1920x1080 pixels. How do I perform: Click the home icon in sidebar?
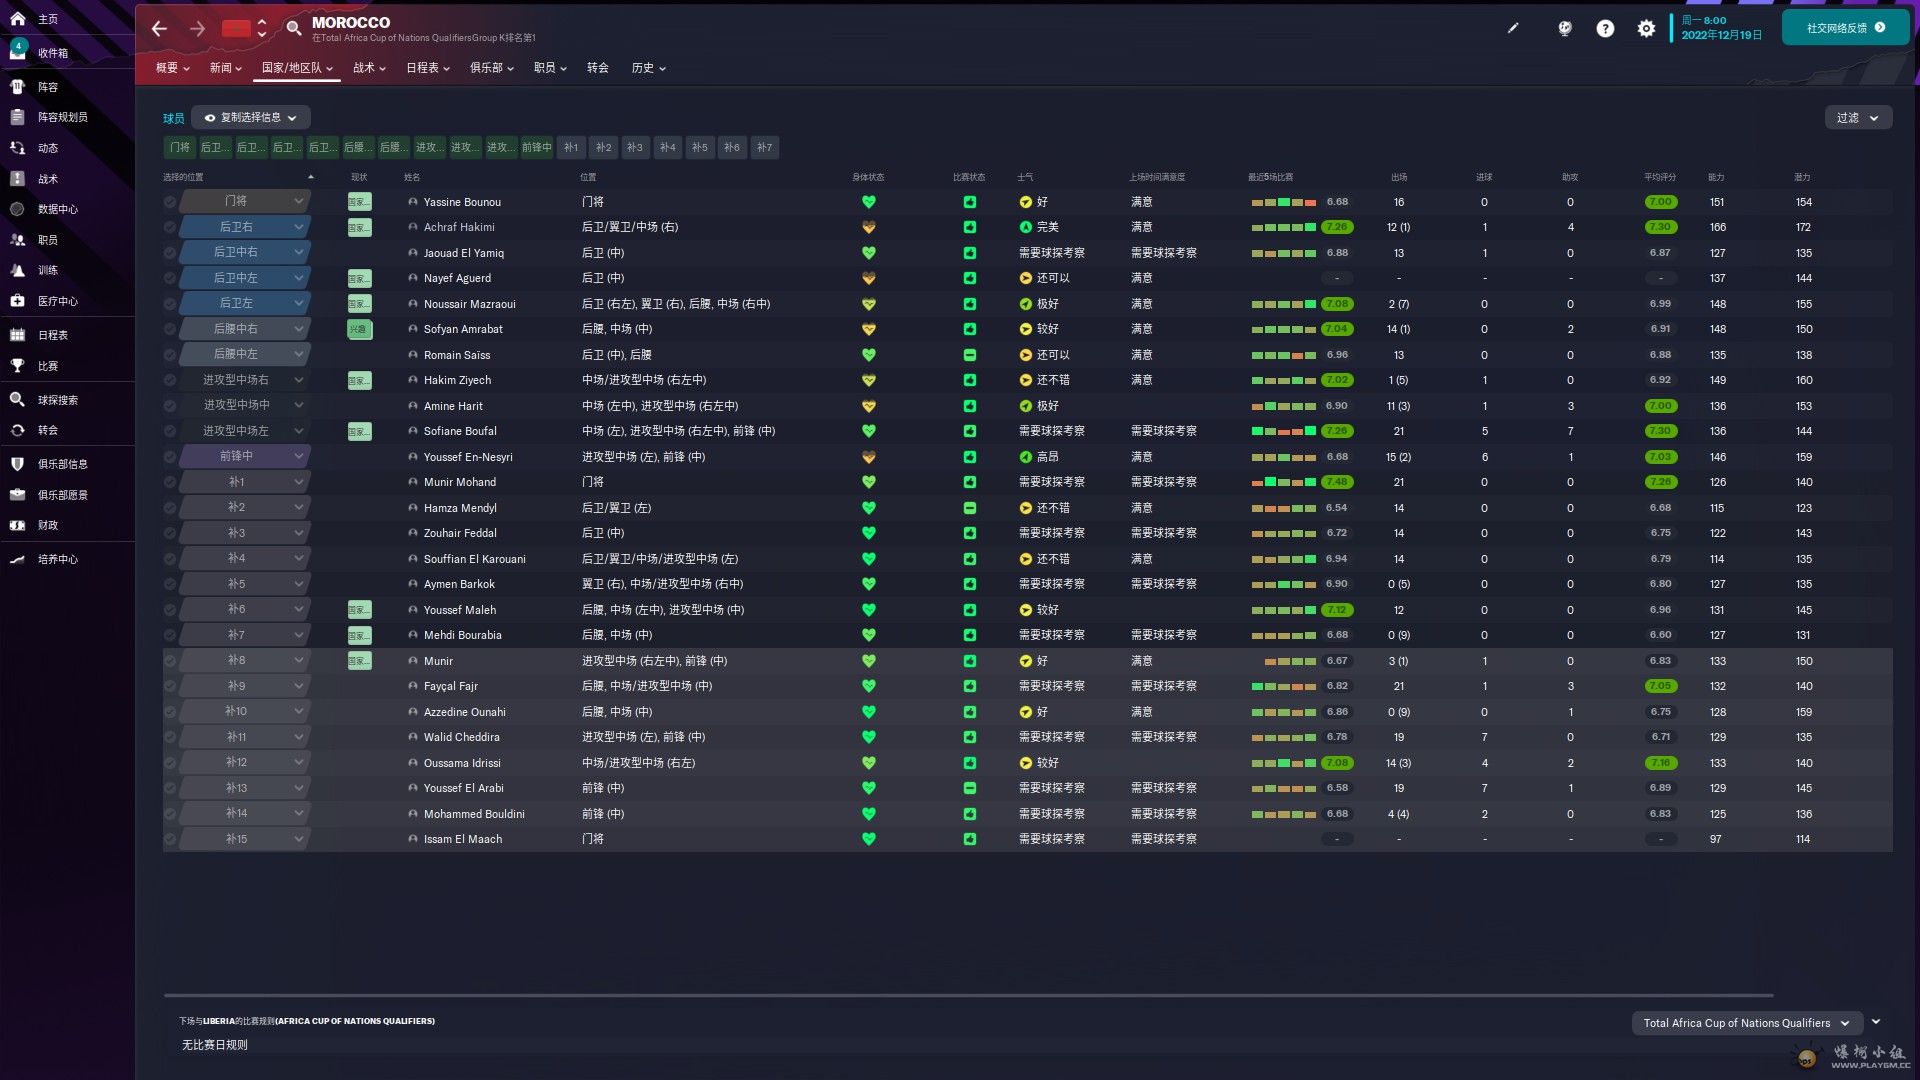tap(18, 19)
